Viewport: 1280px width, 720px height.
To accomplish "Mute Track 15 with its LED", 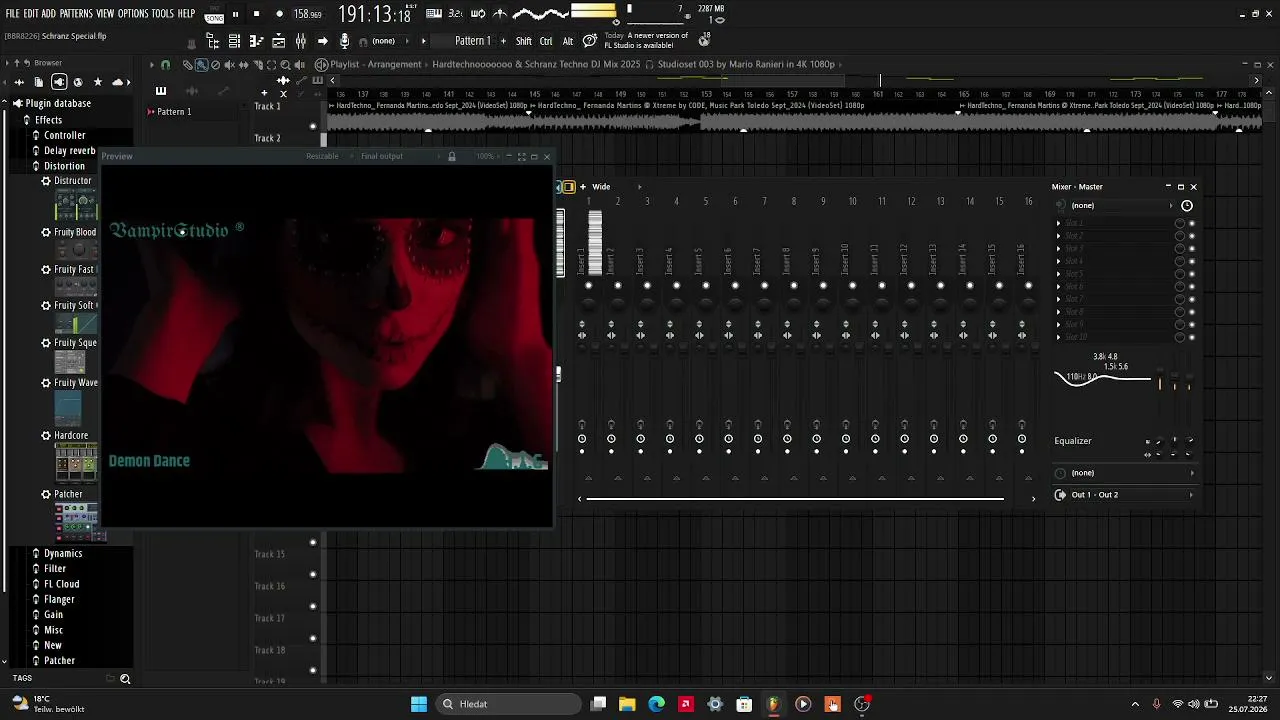I will coord(313,542).
